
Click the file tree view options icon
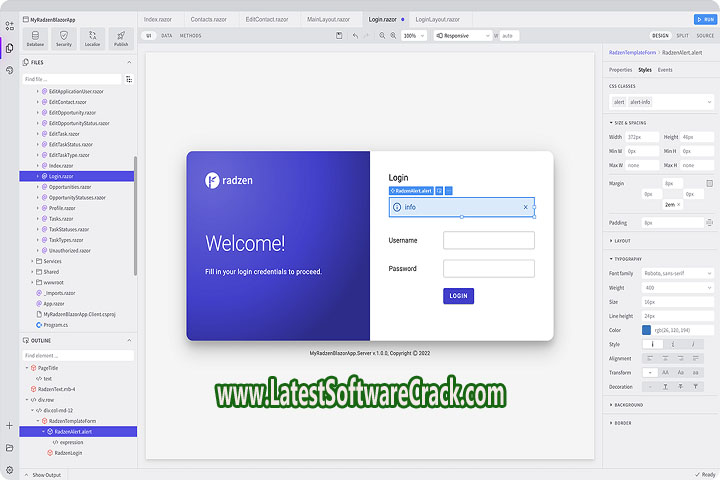[x=129, y=79]
